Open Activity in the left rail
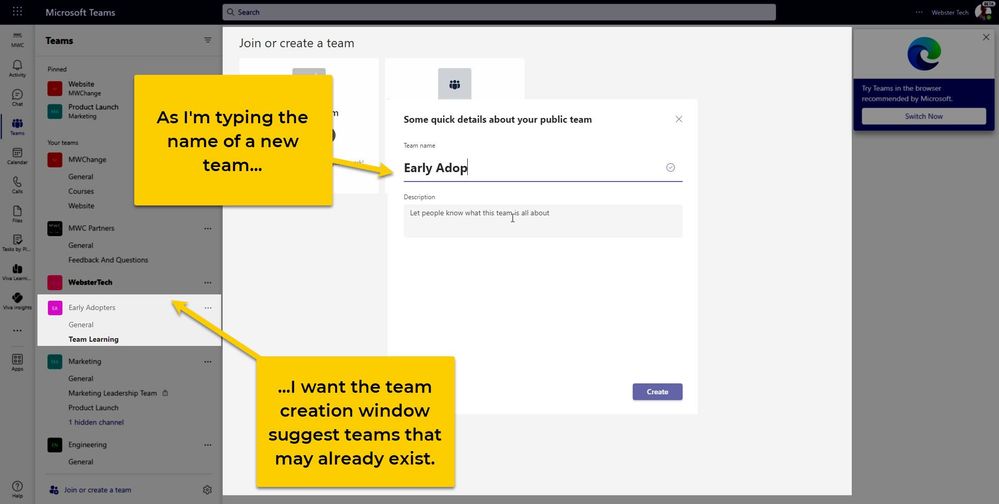 17,68
